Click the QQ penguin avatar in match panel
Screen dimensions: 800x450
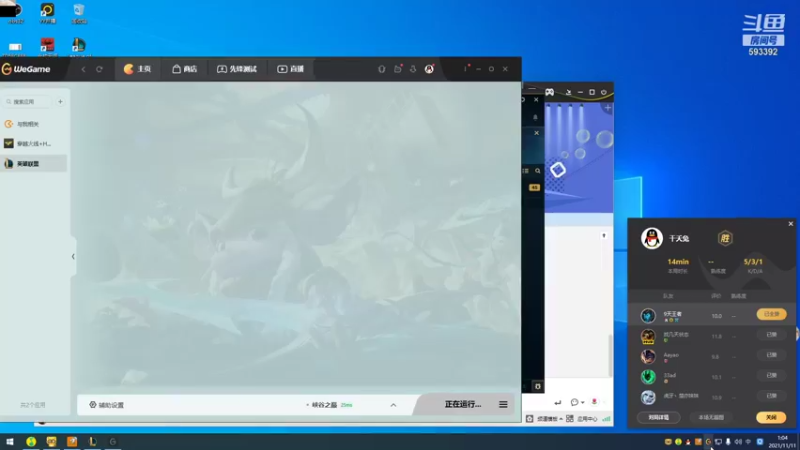(652, 238)
